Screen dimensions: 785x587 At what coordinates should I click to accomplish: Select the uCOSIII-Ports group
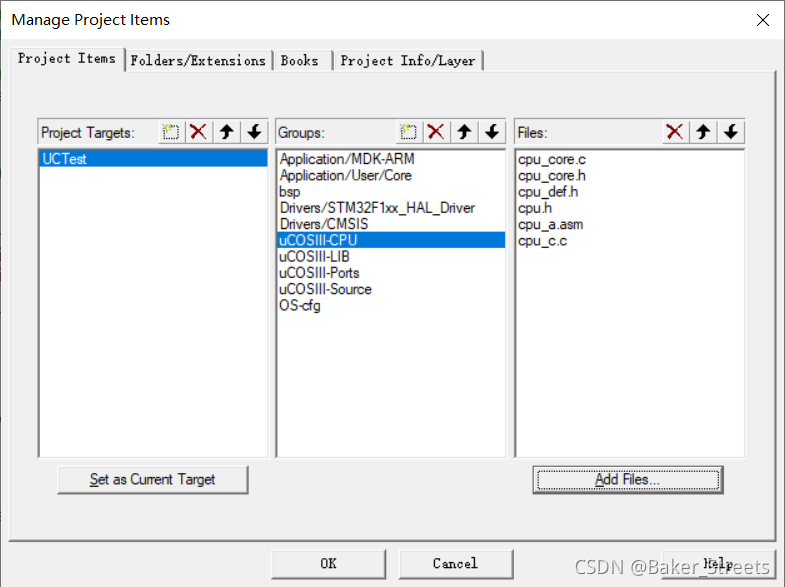pyautogui.click(x=390, y=273)
